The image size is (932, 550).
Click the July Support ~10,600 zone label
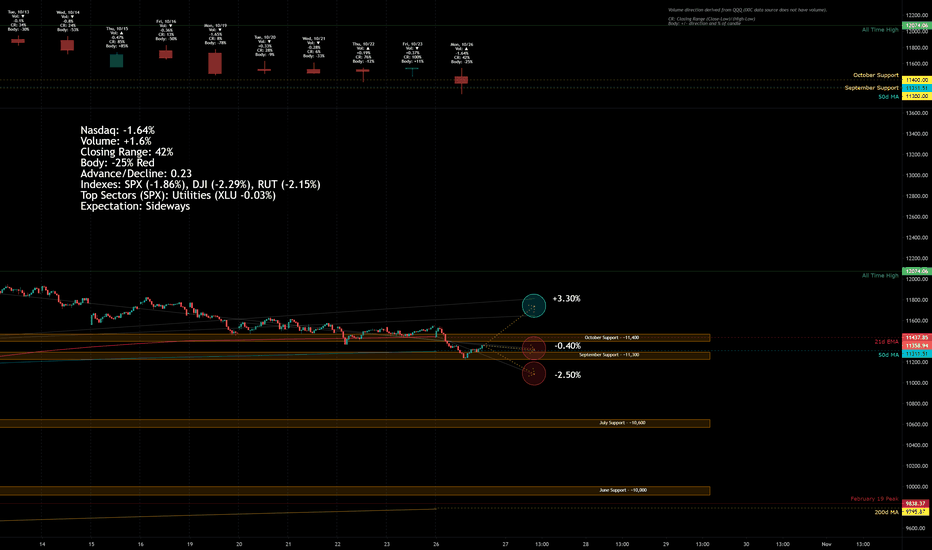tap(622, 423)
